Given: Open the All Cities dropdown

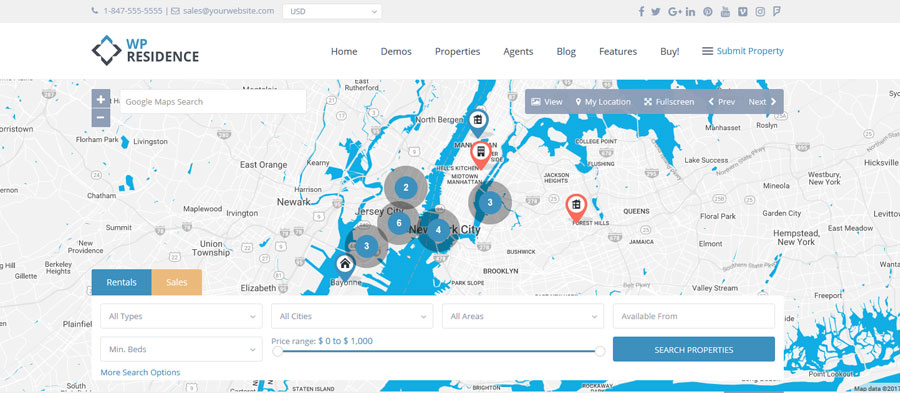Looking at the screenshot, I should pyautogui.click(x=352, y=316).
